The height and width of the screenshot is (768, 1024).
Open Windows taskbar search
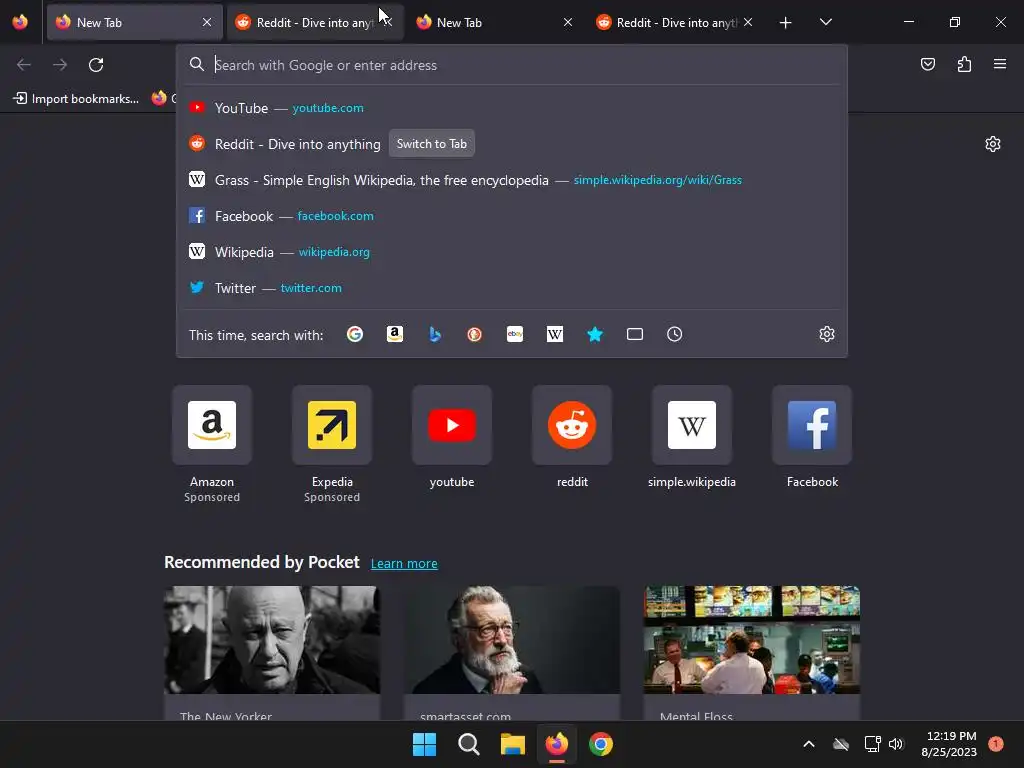coord(468,744)
